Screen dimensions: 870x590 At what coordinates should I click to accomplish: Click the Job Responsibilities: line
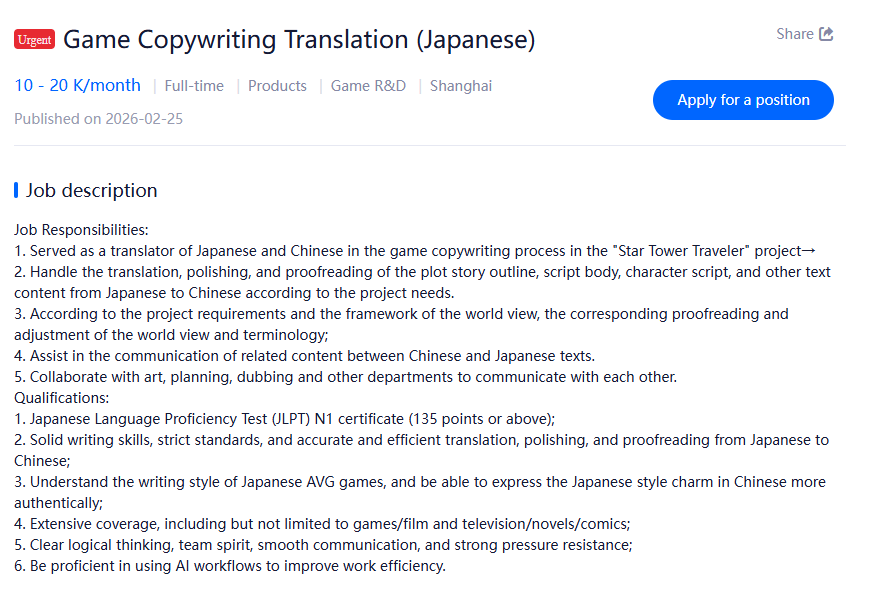(x=82, y=230)
